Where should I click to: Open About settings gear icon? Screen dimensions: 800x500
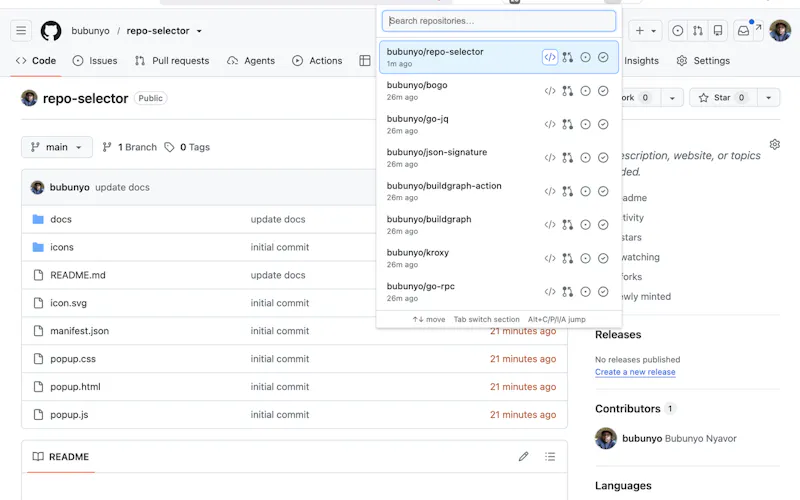pos(774,144)
